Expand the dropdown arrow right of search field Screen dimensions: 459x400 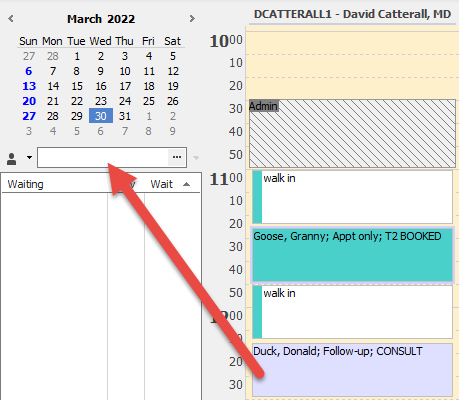pos(196,158)
